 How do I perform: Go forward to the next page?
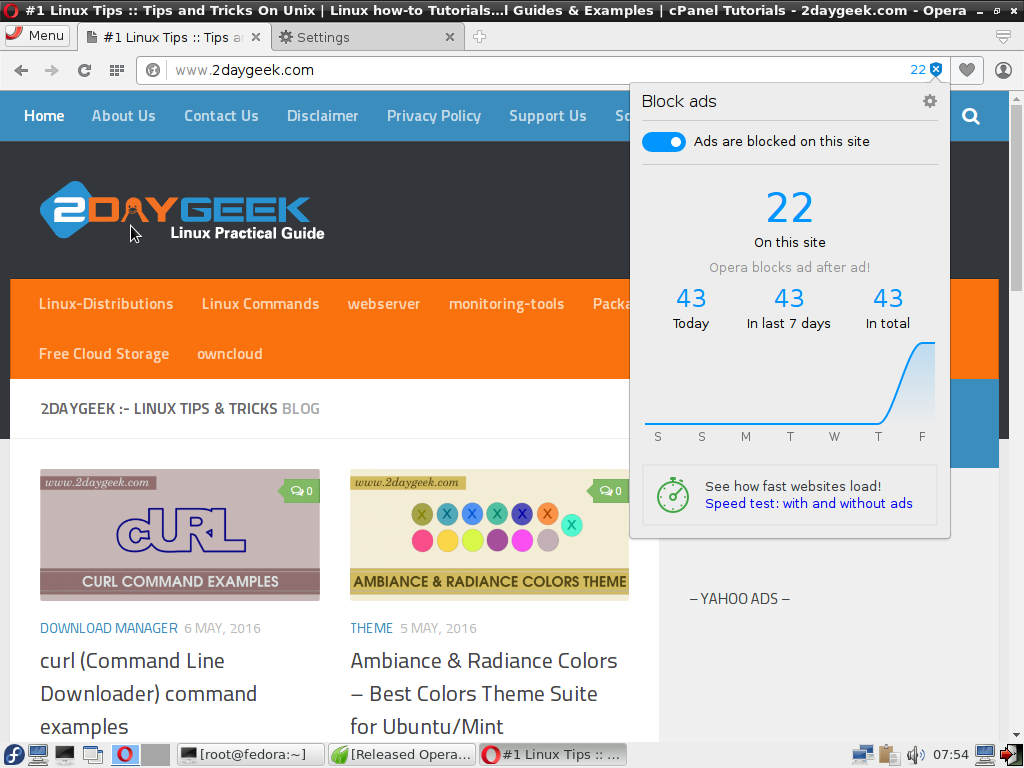point(52,71)
